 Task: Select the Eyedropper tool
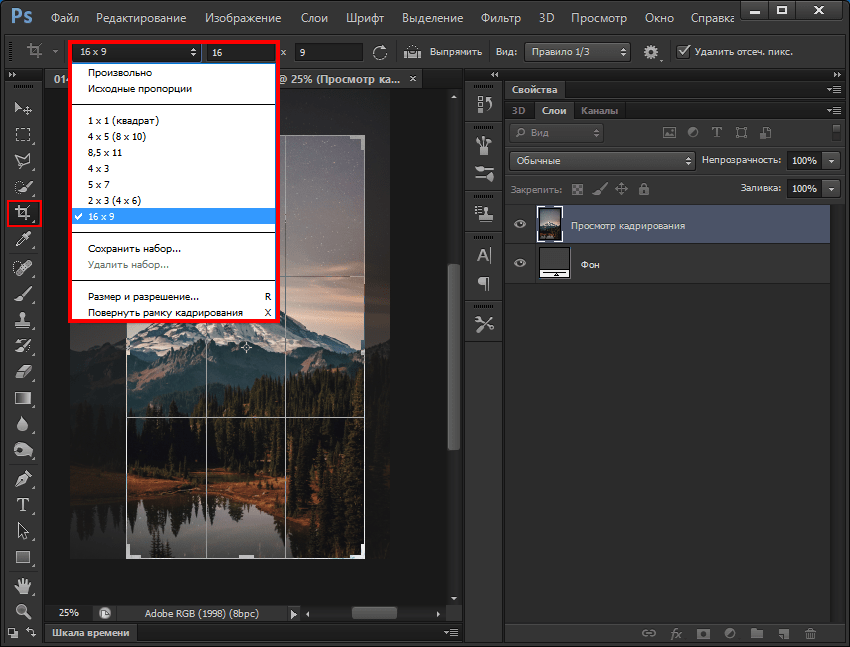[23, 239]
